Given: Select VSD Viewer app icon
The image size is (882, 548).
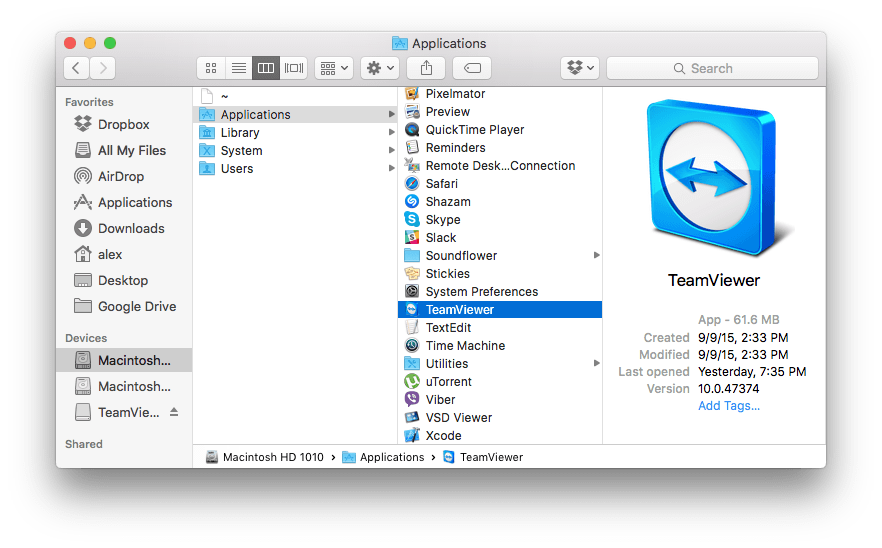Looking at the screenshot, I should coord(412,417).
